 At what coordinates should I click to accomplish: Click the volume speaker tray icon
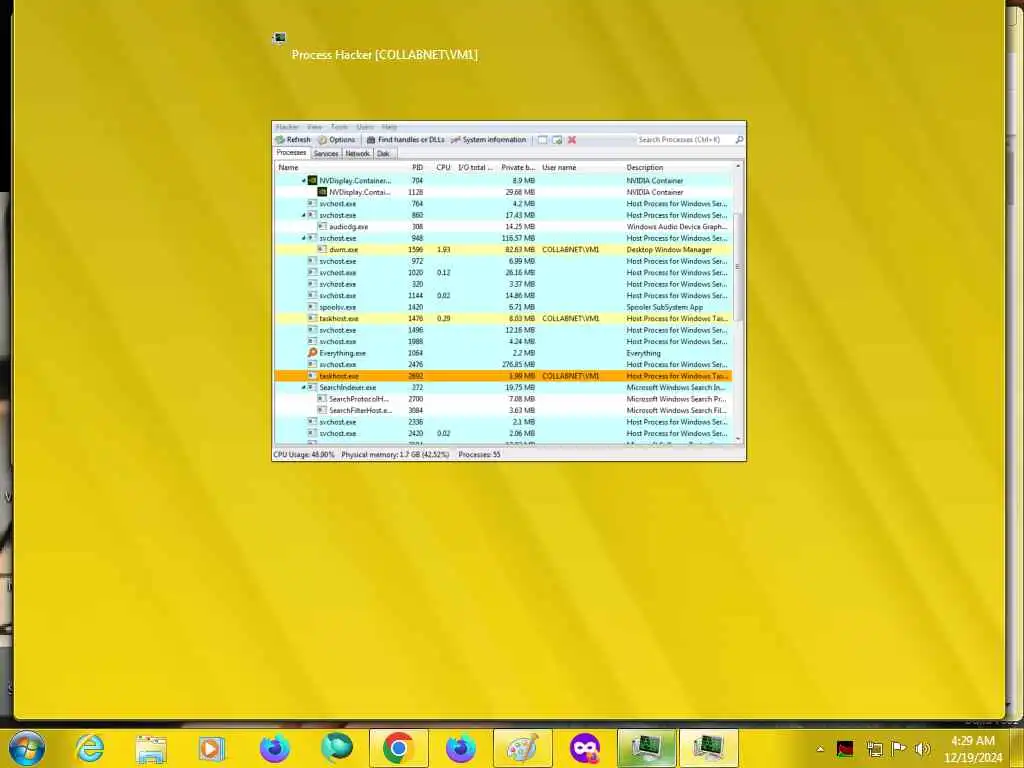tap(922, 748)
